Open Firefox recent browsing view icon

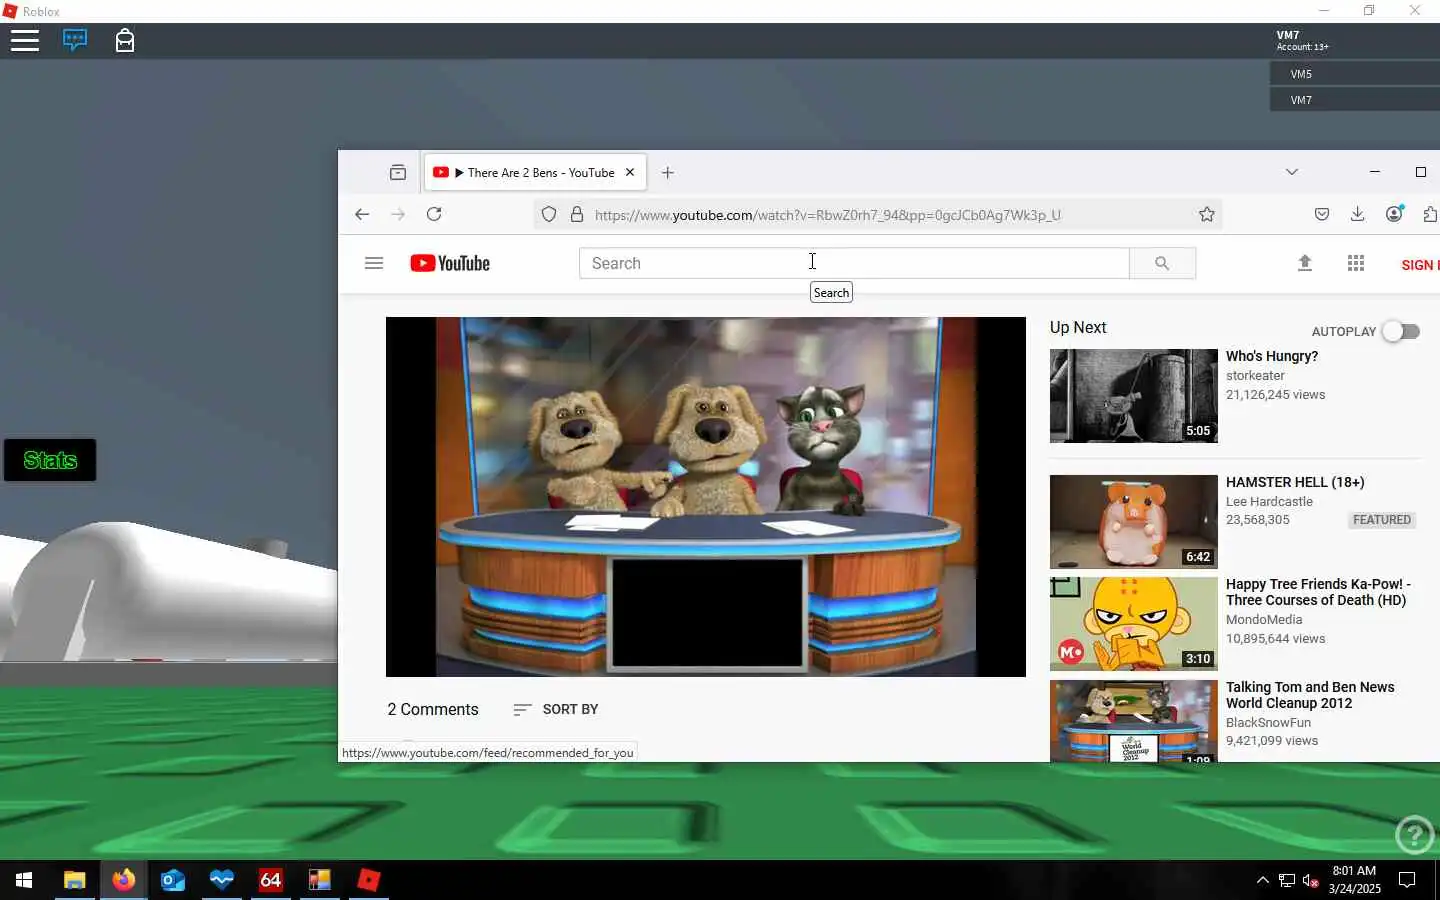[x=398, y=172]
